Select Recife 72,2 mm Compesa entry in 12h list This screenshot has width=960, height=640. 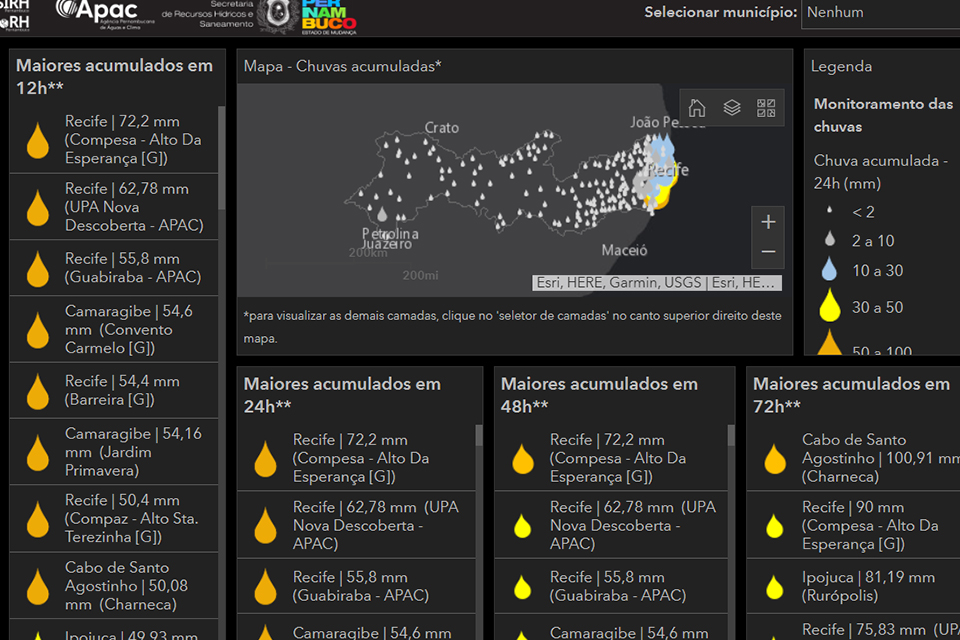pyautogui.click(x=114, y=140)
